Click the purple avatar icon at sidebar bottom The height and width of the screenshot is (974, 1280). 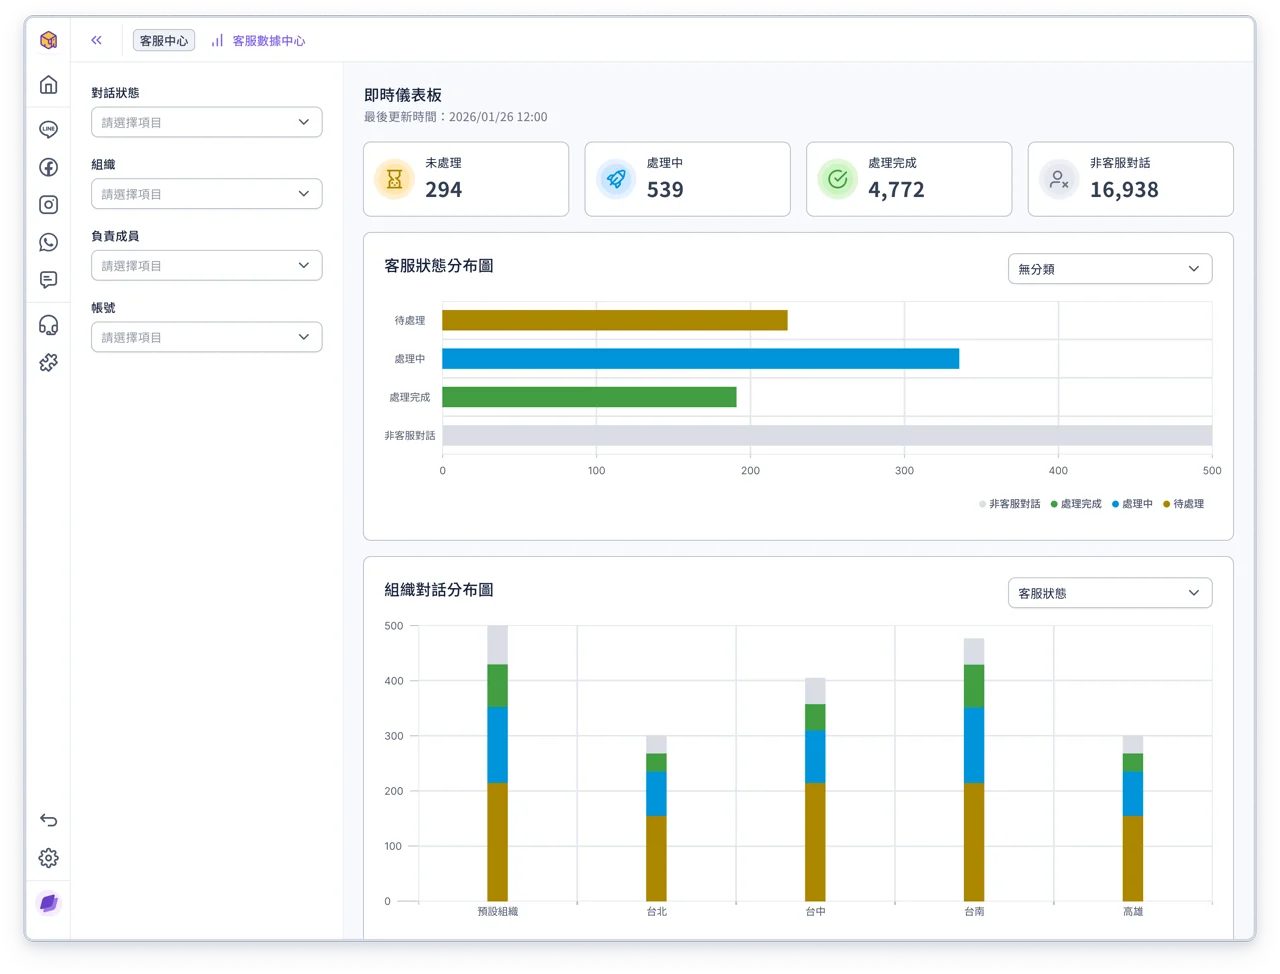pos(48,903)
